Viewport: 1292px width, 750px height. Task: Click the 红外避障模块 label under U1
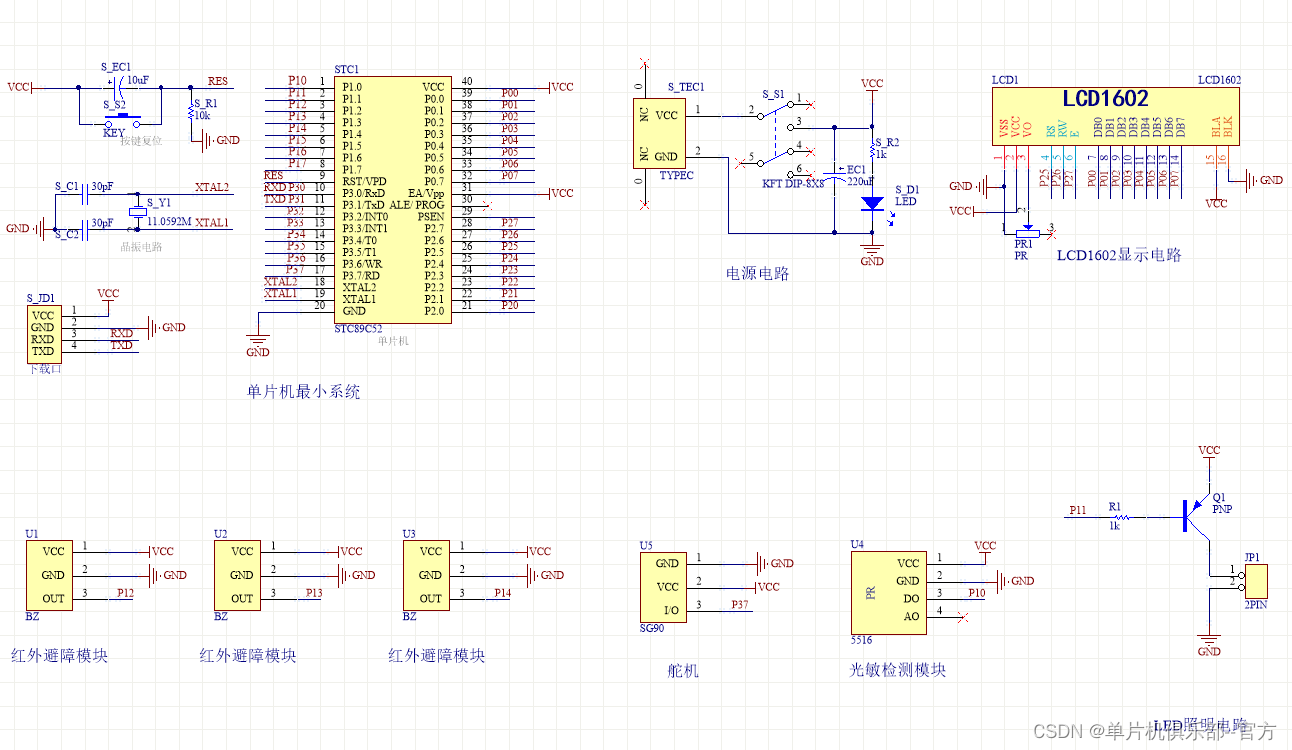tap(59, 656)
